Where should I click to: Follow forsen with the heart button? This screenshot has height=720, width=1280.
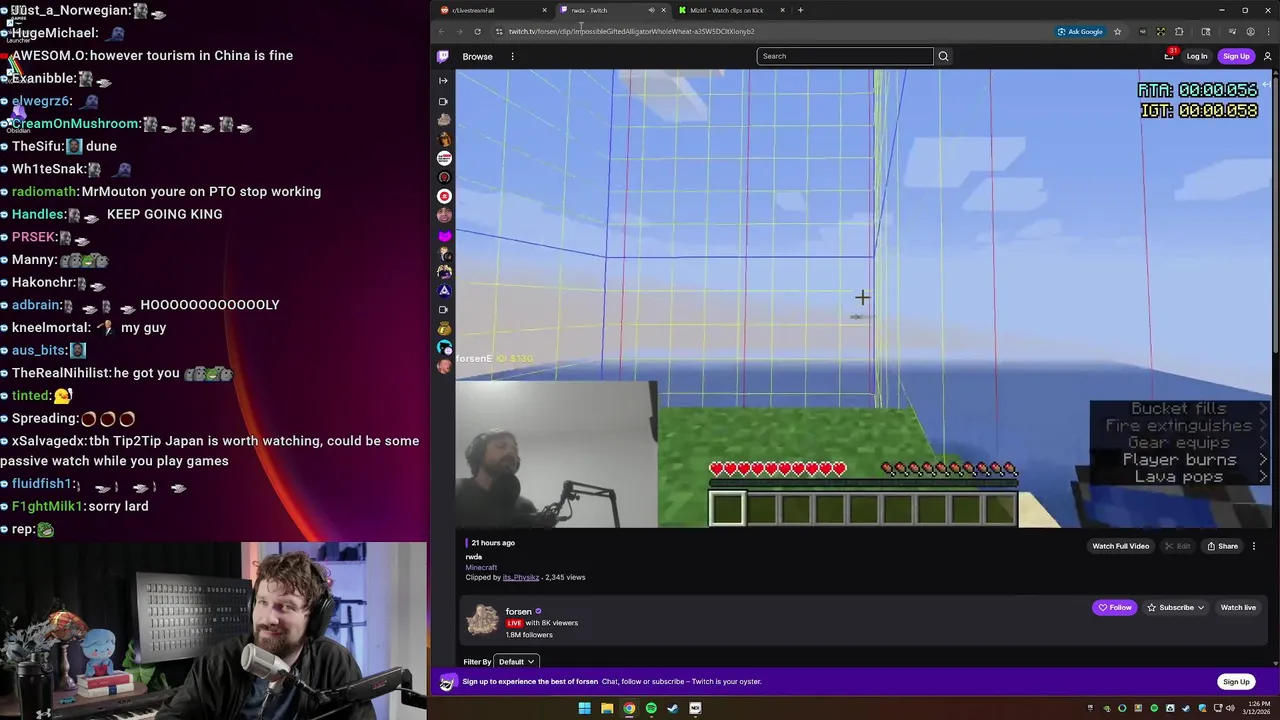tap(1115, 607)
